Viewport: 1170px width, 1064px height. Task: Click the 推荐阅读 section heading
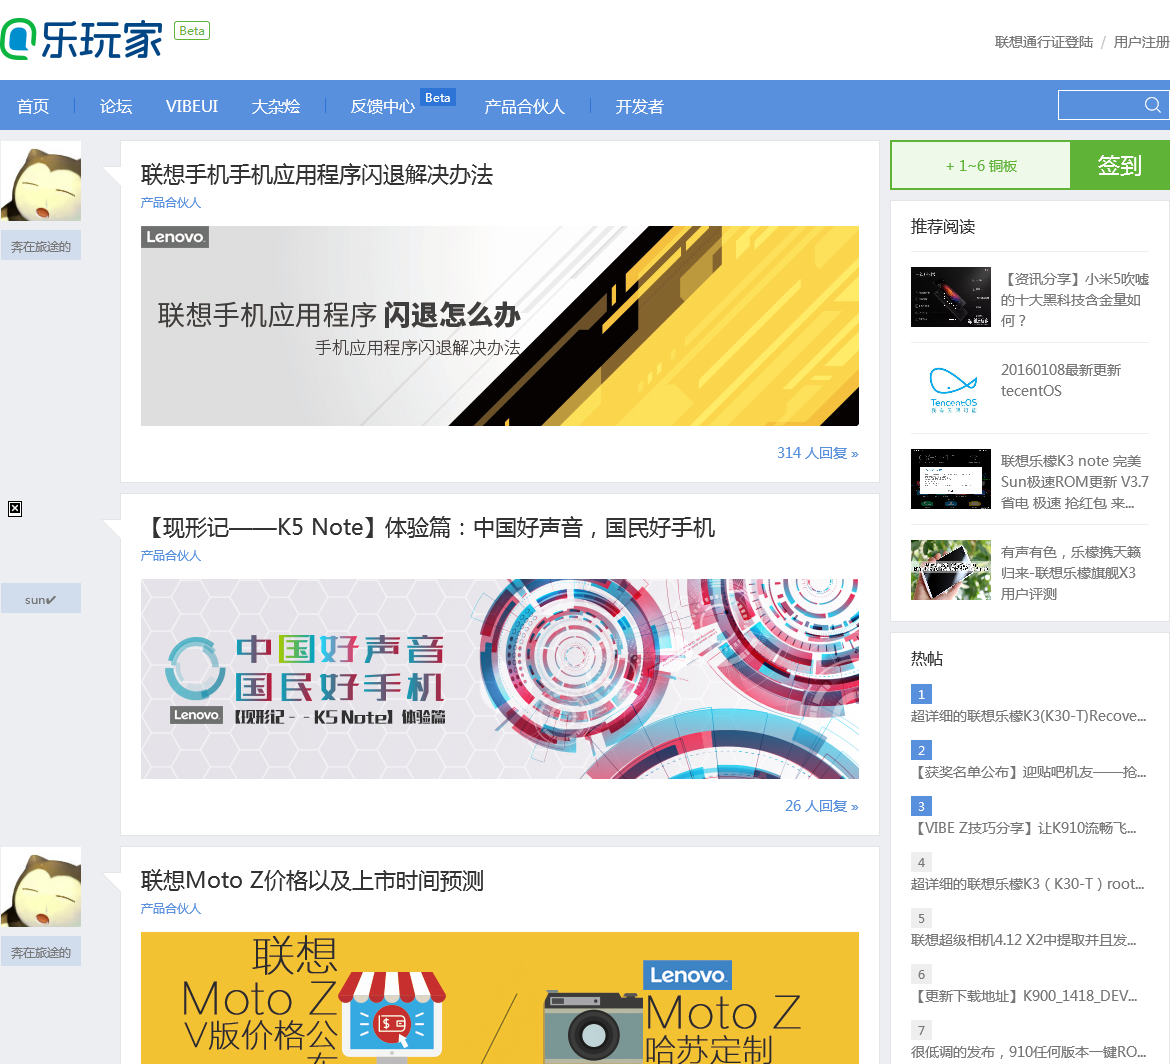point(942,226)
